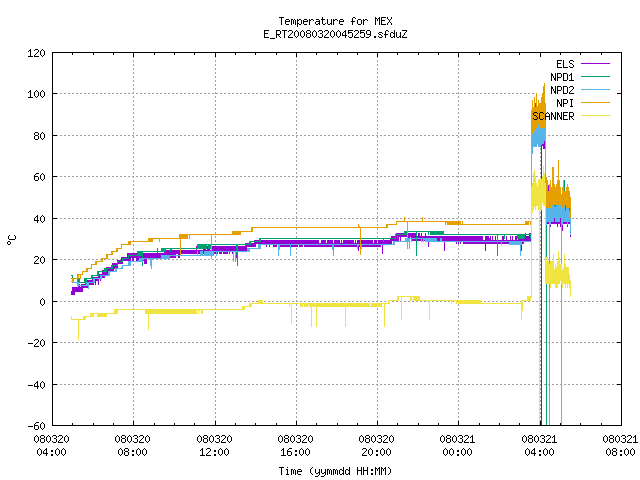Click the blue NPD2 legend line sample
This screenshot has height=480, width=640.
point(596,90)
